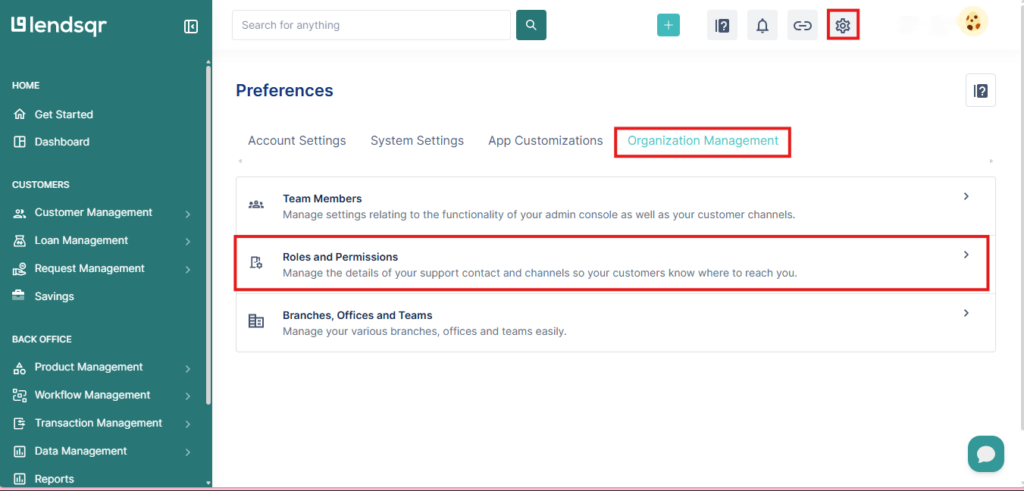Open the help guide icon beside Preferences
The image size is (1024, 491).
(980, 91)
